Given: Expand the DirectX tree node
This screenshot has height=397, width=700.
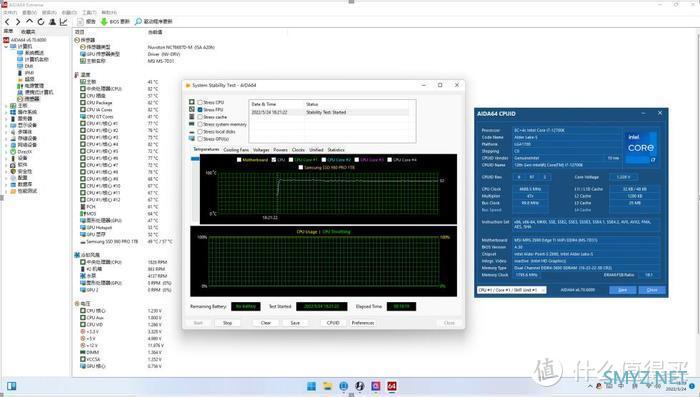Looking at the screenshot, I should pos(6,152).
